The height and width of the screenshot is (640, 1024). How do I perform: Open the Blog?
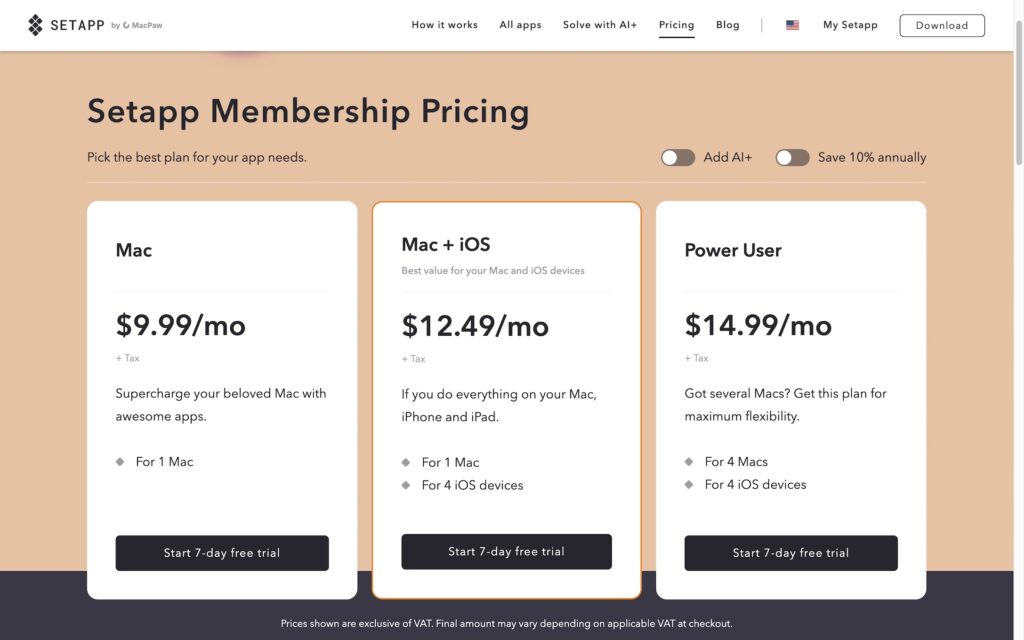click(727, 24)
